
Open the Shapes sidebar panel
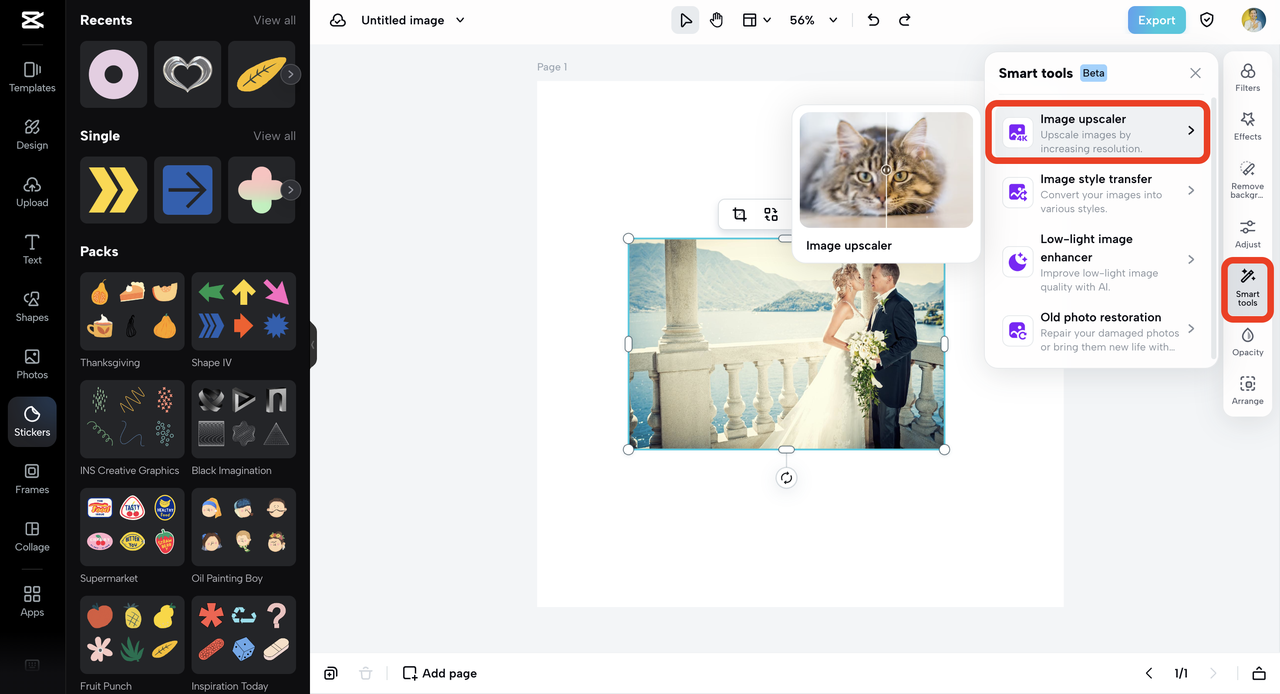[32, 306]
